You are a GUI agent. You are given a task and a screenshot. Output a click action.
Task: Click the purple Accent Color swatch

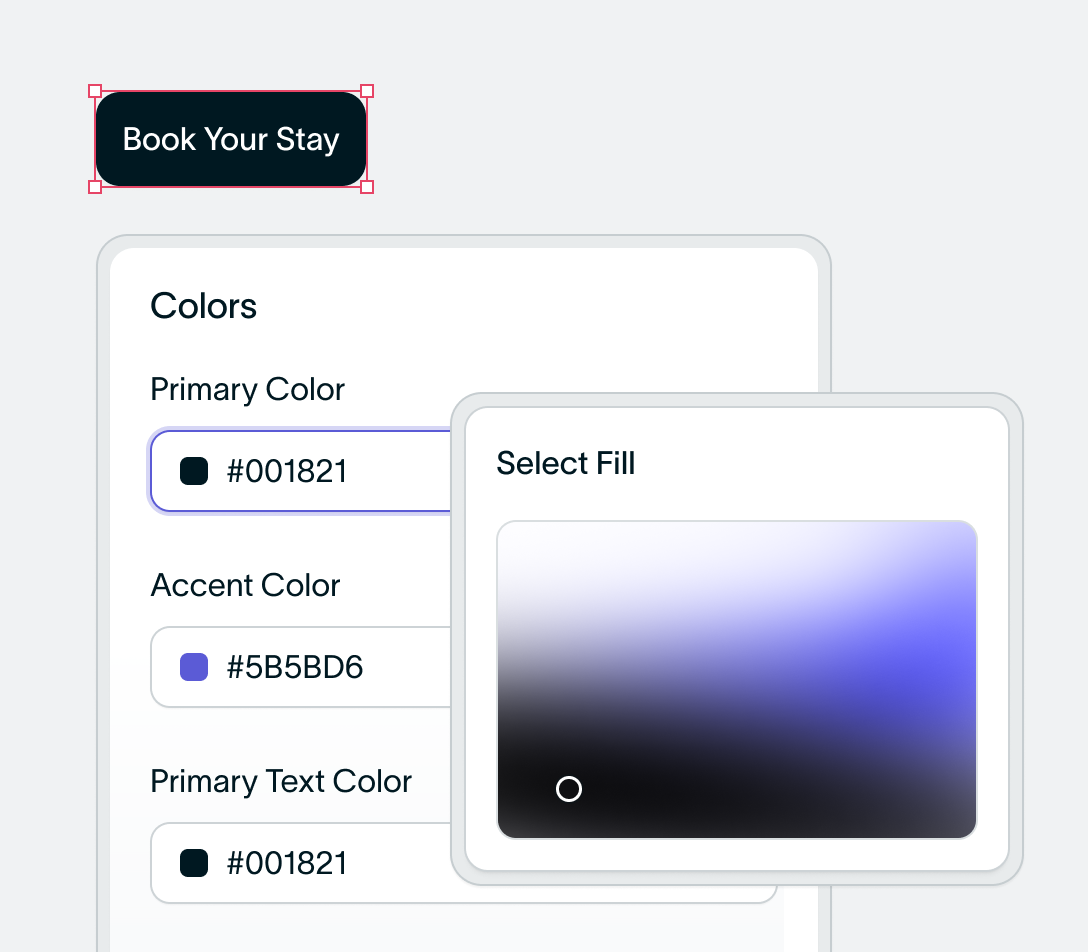tap(194, 667)
